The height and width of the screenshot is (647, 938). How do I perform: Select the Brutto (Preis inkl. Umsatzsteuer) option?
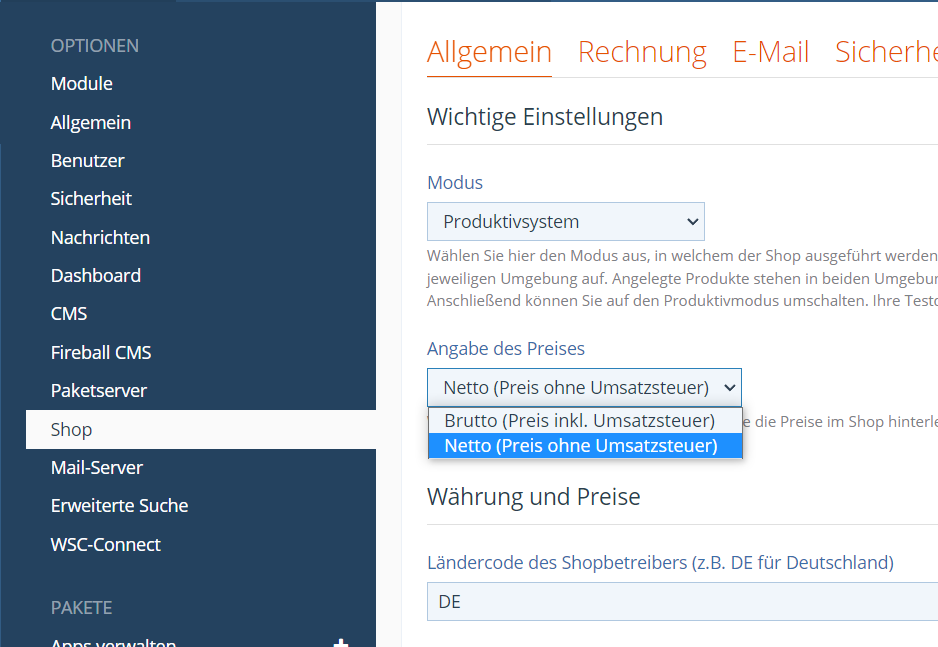coord(580,420)
